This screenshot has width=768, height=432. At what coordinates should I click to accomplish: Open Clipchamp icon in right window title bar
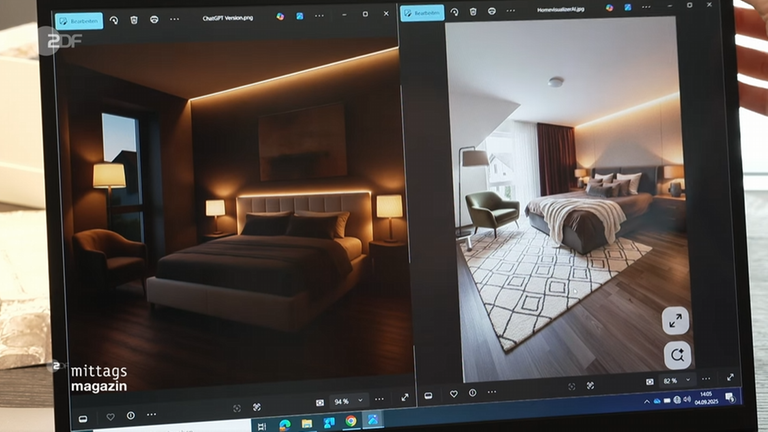pyautogui.click(x=629, y=8)
